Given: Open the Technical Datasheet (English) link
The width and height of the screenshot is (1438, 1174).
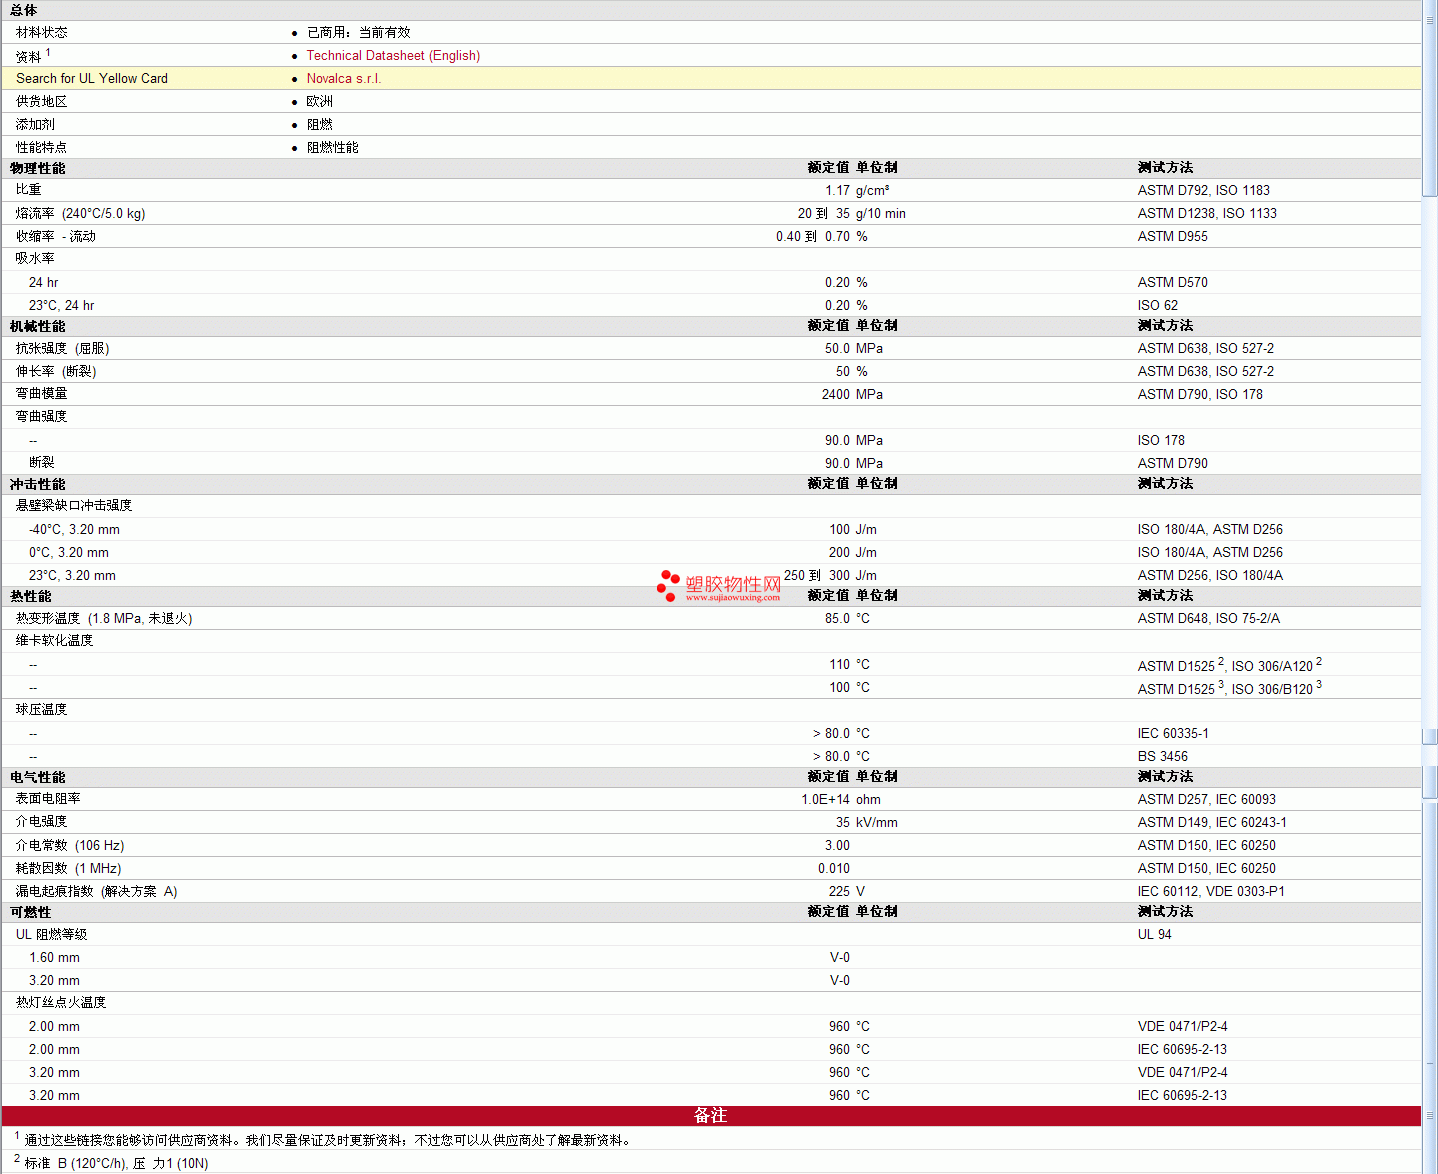Looking at the screenshot, I should coord(393,56).
